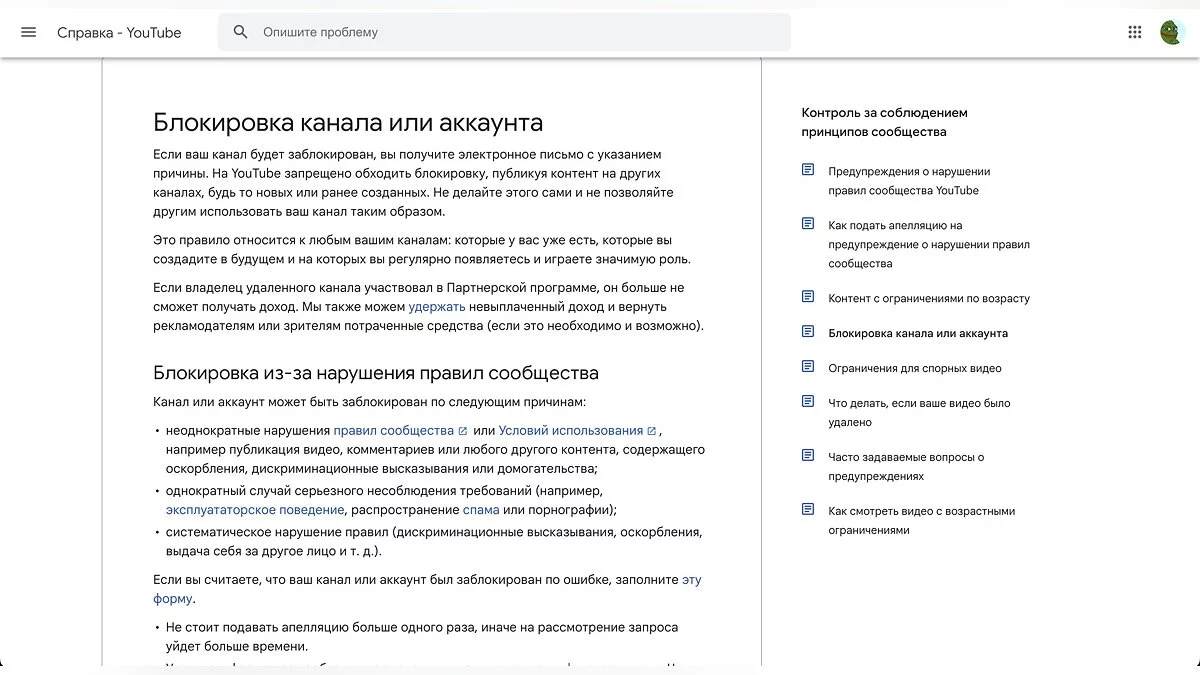Click the article icon beside 'Как подать апелляцию'
The width and height of the screenshot is (1200, 675).
point(808,224)
